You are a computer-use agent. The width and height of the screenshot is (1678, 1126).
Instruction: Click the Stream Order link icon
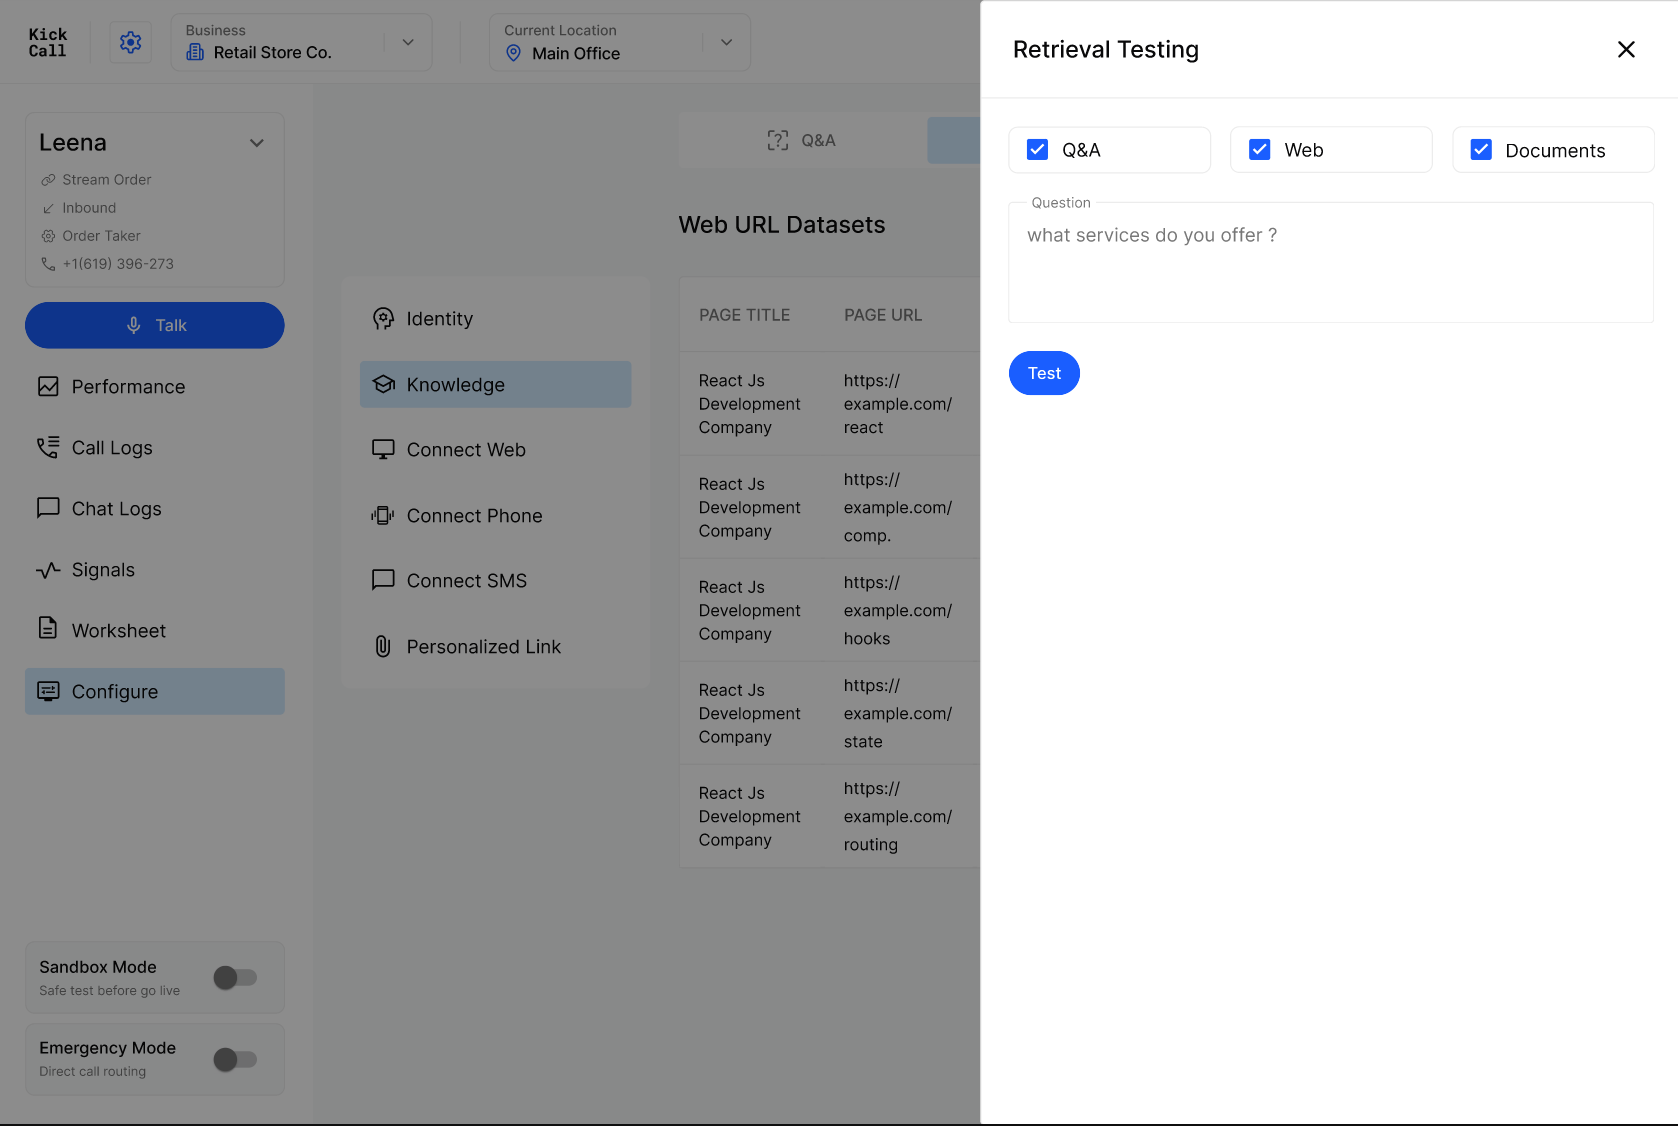[x=48, y=180]
